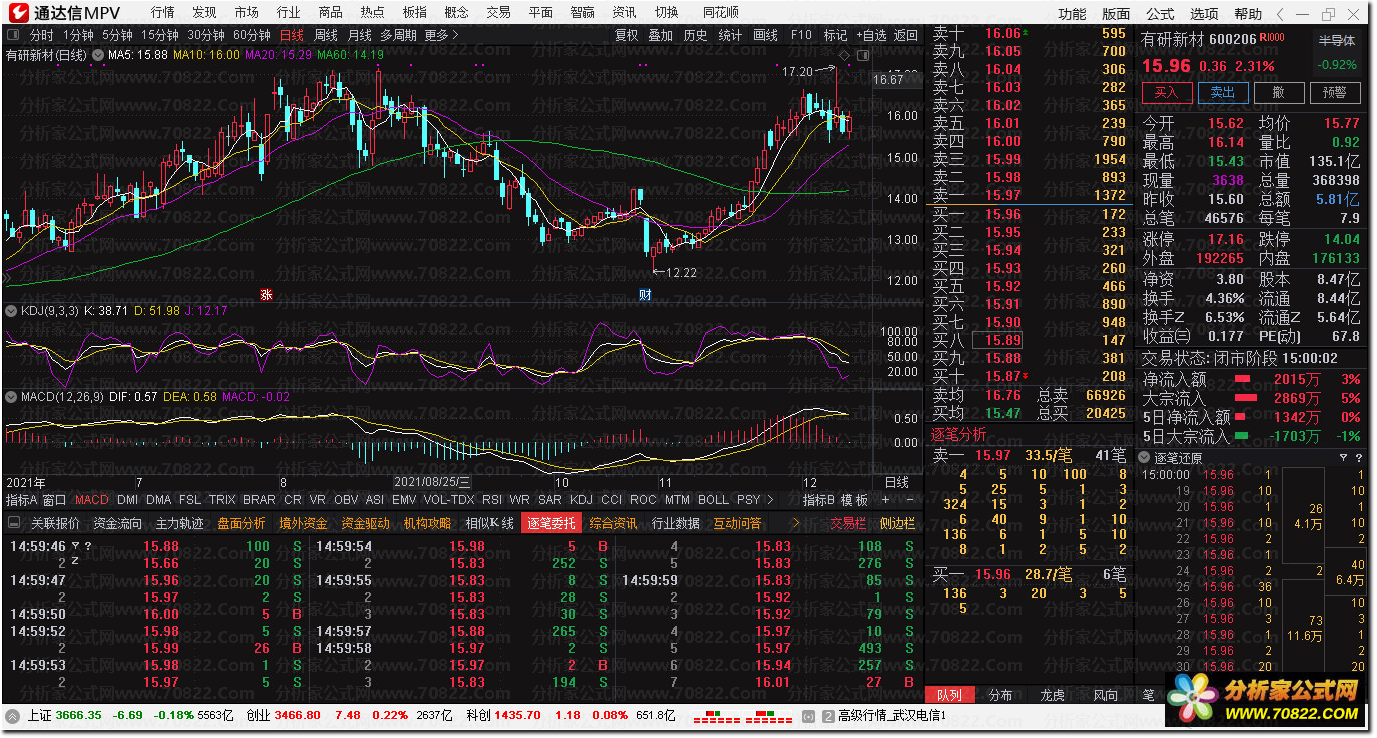Click the blue 财 marker on the chart
The image size is (1377, 738).
click(x=646, y=295)
